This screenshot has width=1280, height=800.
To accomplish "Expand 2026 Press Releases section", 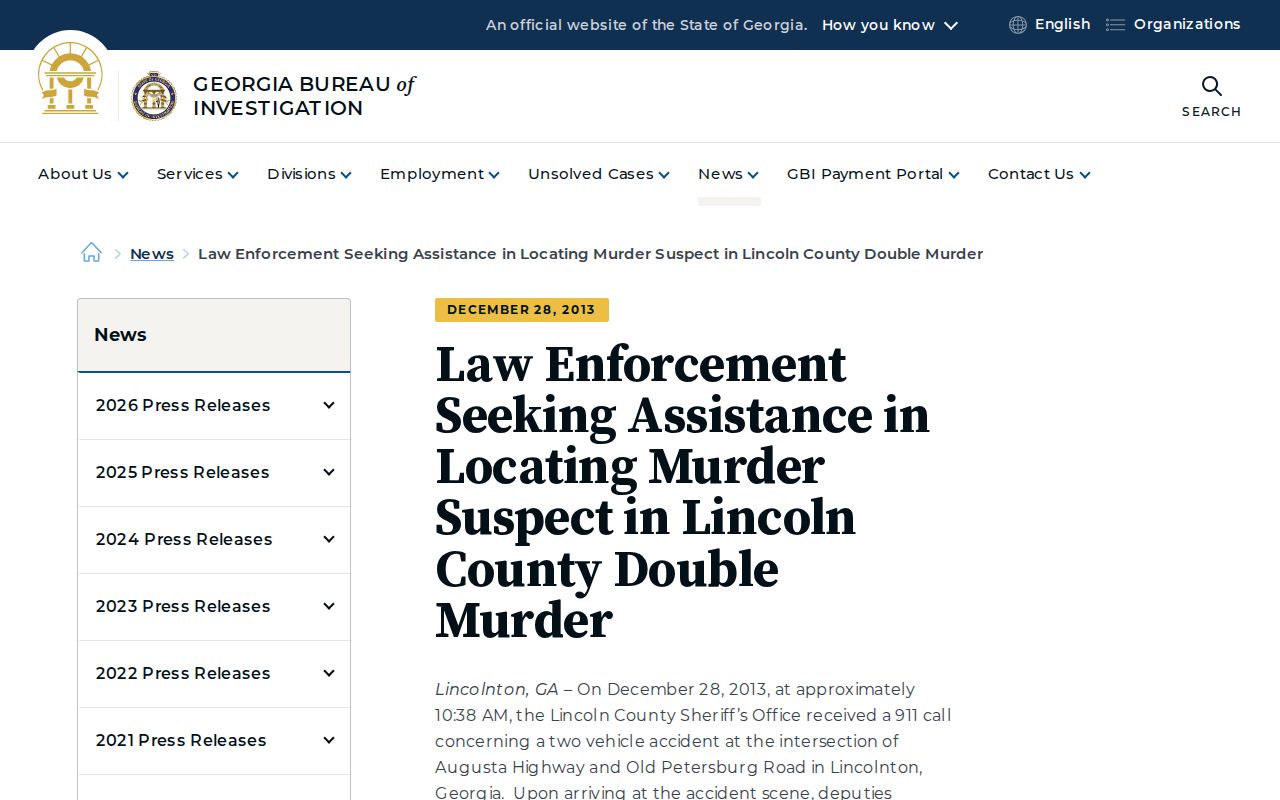I will pos(214,406).
